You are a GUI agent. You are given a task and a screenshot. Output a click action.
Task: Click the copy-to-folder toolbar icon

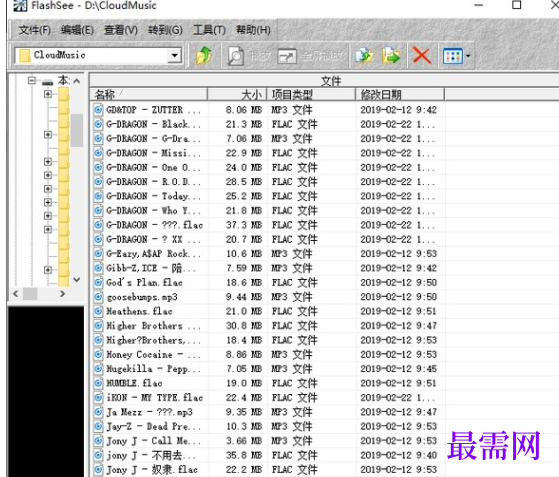(x=364, y=56)
